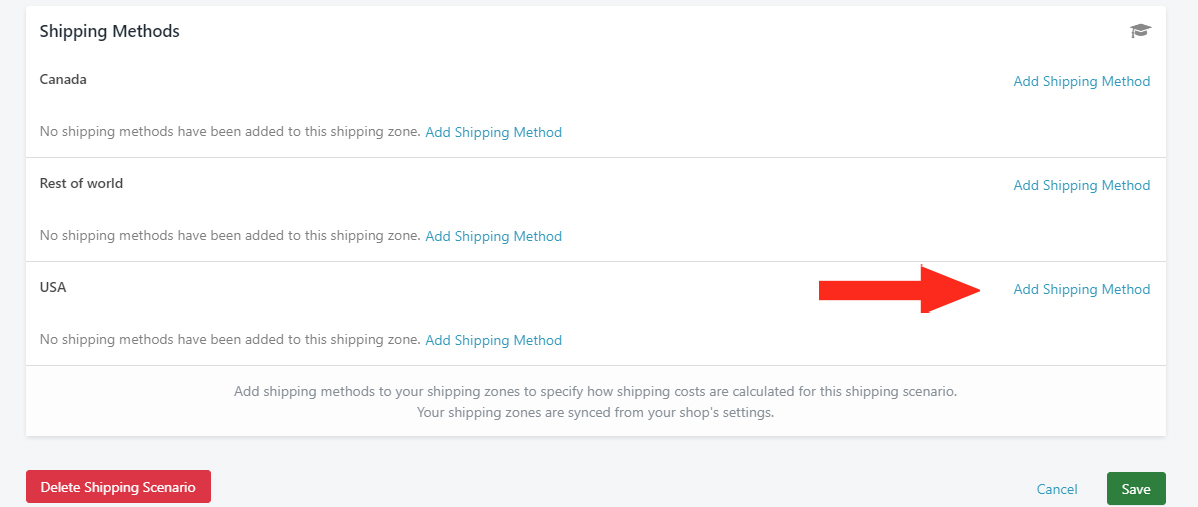This screenshot has width=1198, height=507.
Task: Delete Shipping Scenario using the red button
Action: click(118, 487)
